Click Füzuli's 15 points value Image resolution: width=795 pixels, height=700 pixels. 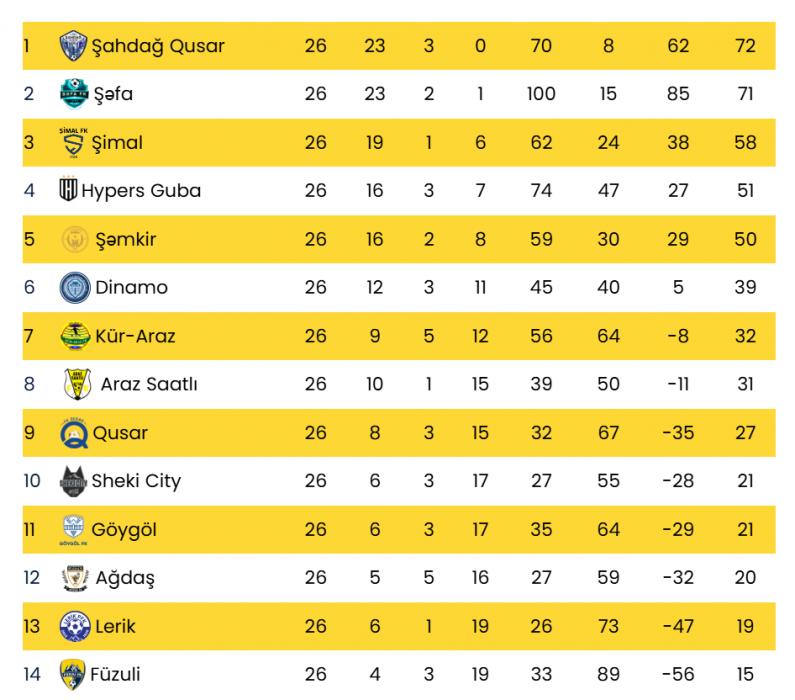(745, 674)
